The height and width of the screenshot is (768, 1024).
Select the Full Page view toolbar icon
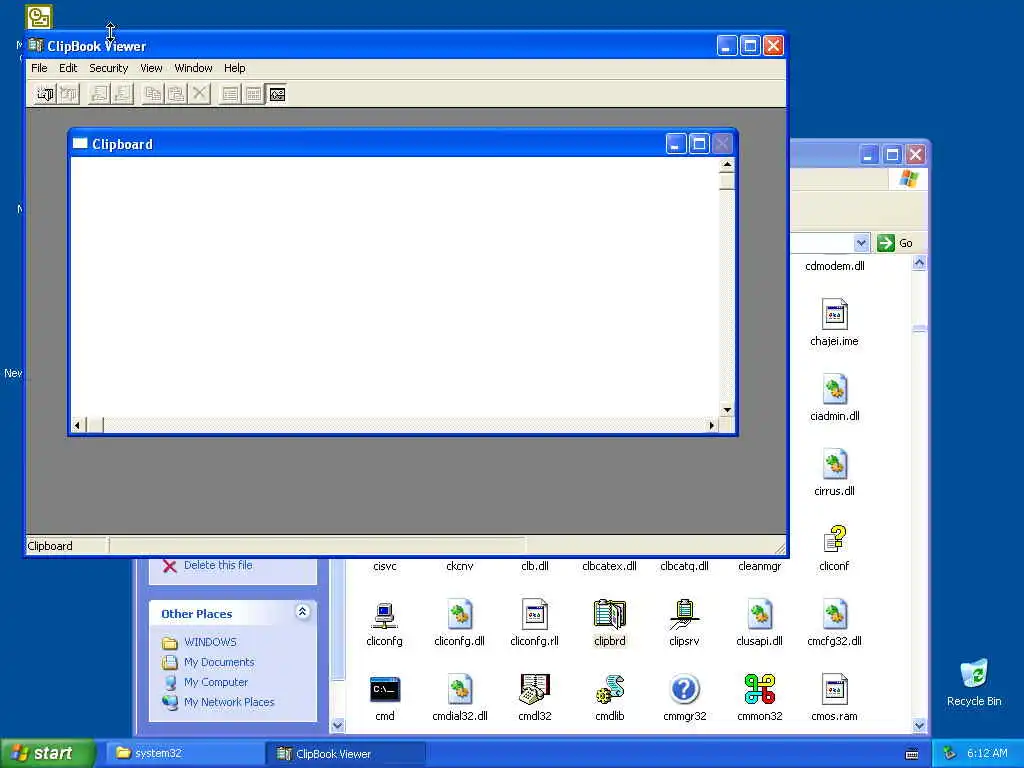point(277,95)
